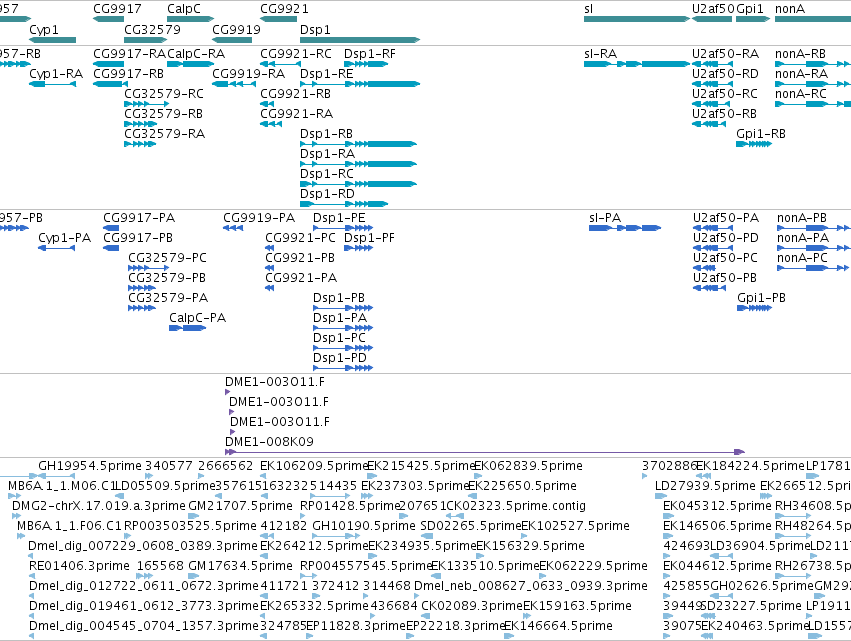
Task: Select CDS feature U2af50-PB
Action: coord(709,288)
